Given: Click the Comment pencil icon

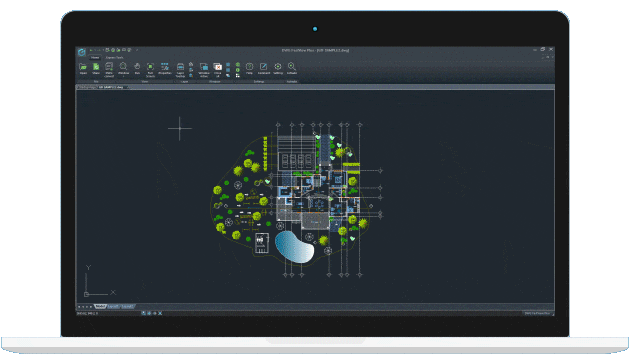Looking at the screenshot, I should pos(264,68).
